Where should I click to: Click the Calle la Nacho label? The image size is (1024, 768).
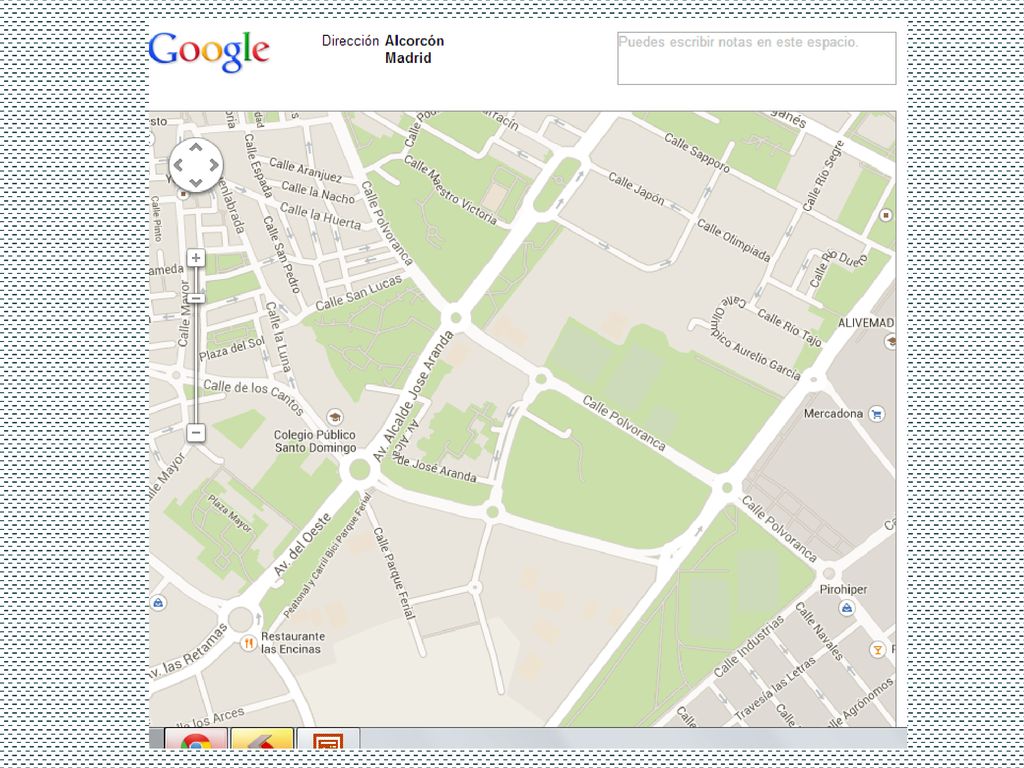click(318, 193)
